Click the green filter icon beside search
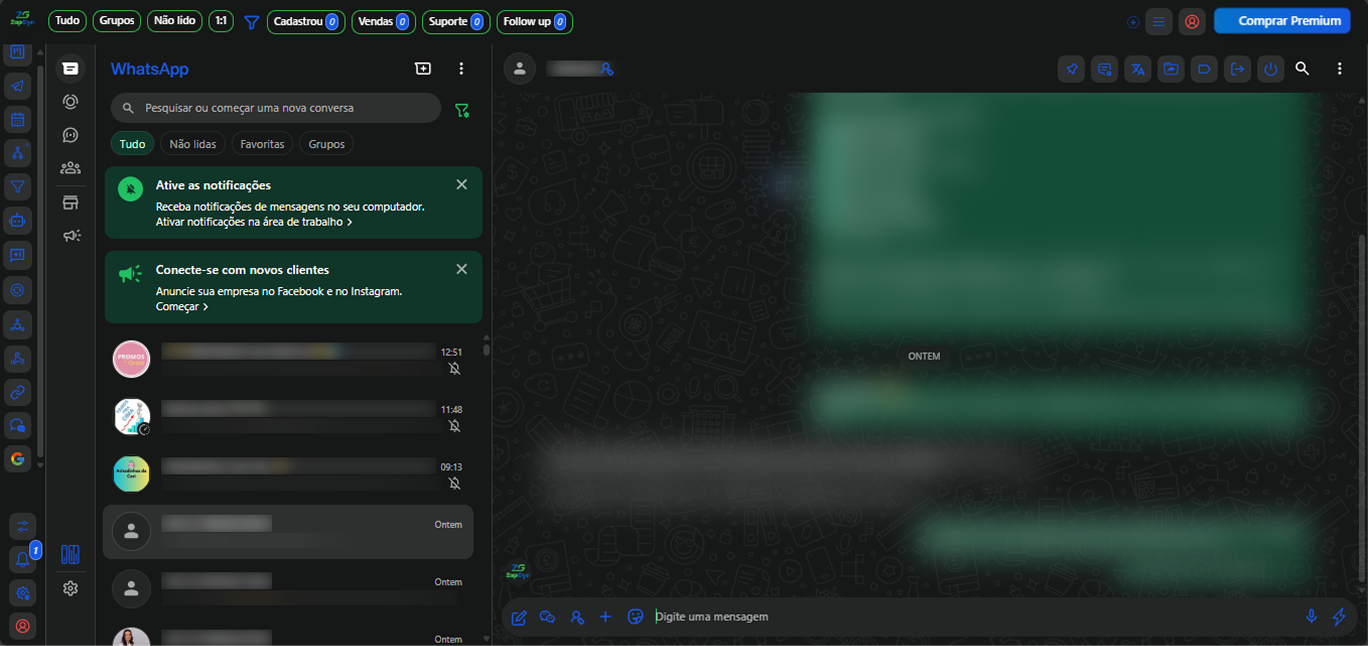The image size is (1368, 646). pos(461,110)
